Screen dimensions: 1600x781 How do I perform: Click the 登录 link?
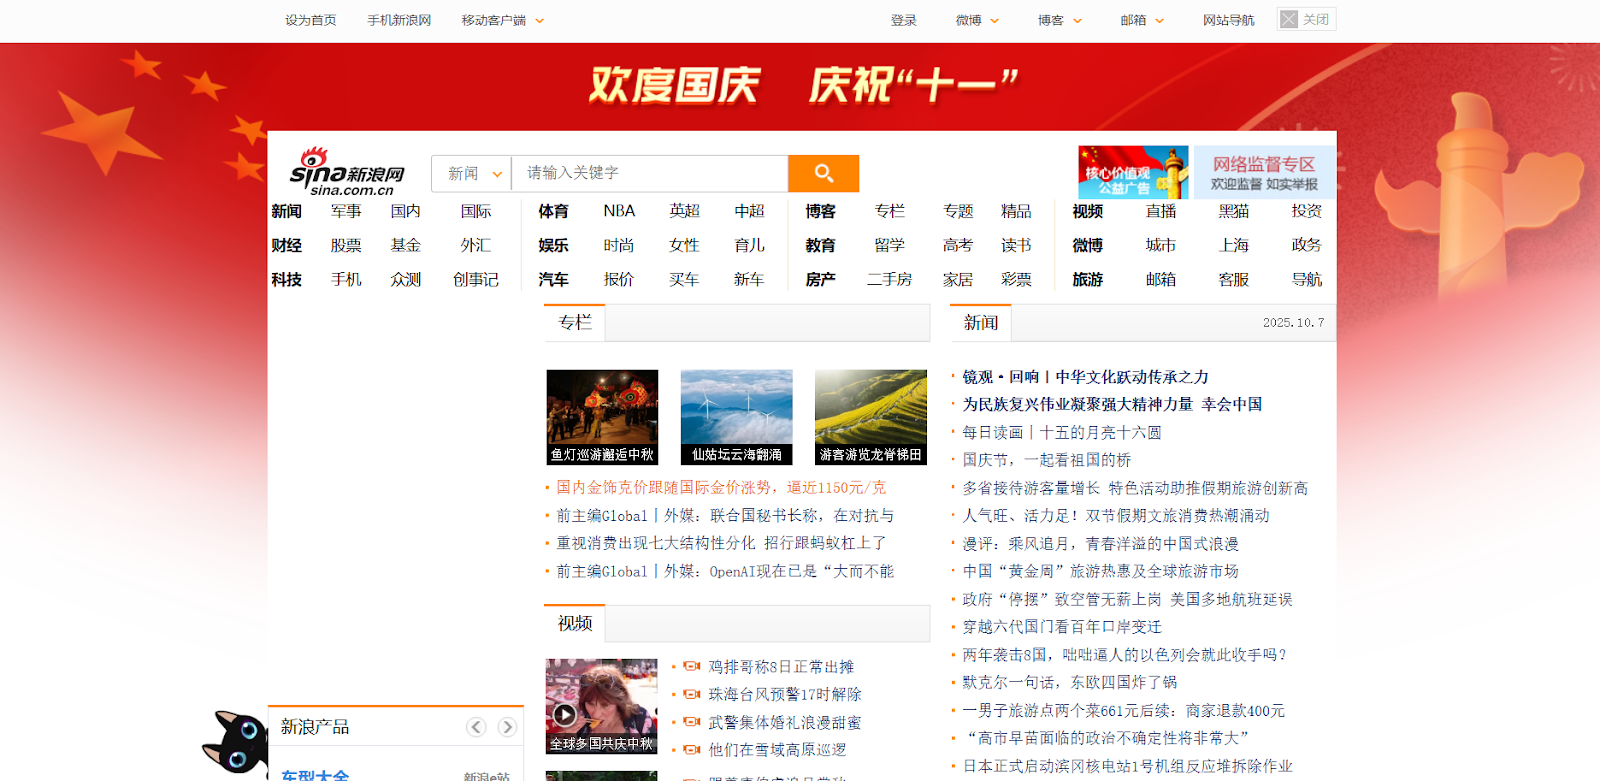pyautogui.click(x=903, y=20)
